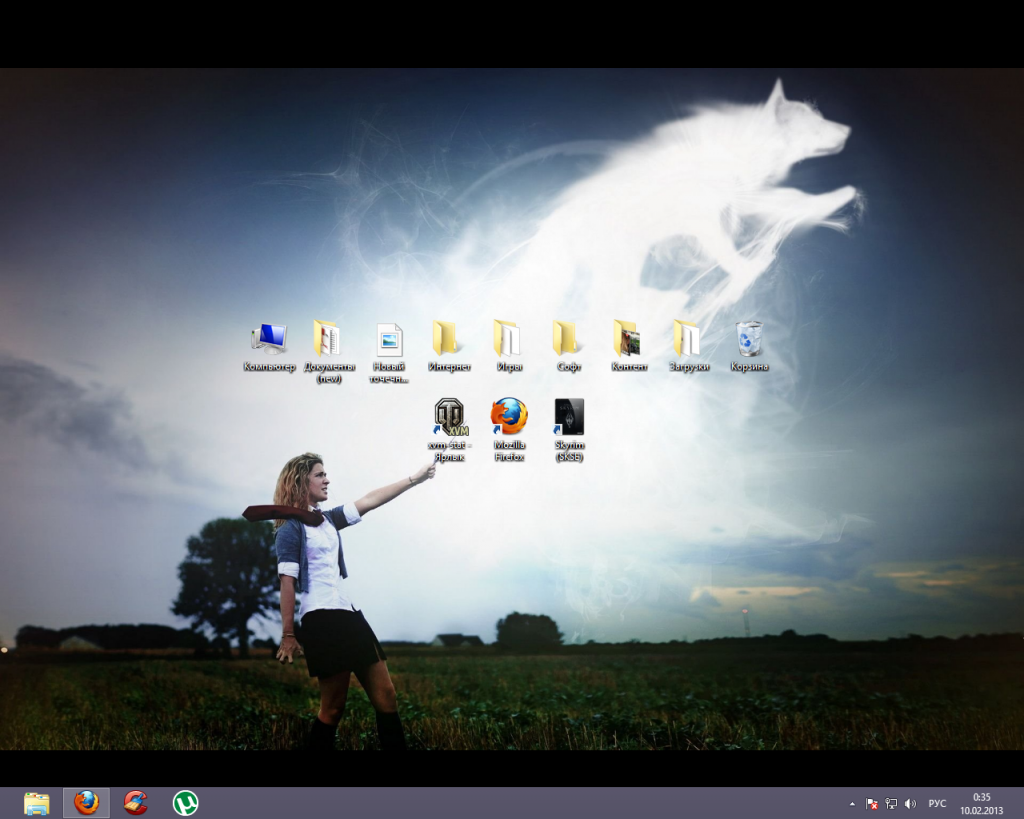Select the Skyrim (SKSE) shortcut

click(569, 416)
